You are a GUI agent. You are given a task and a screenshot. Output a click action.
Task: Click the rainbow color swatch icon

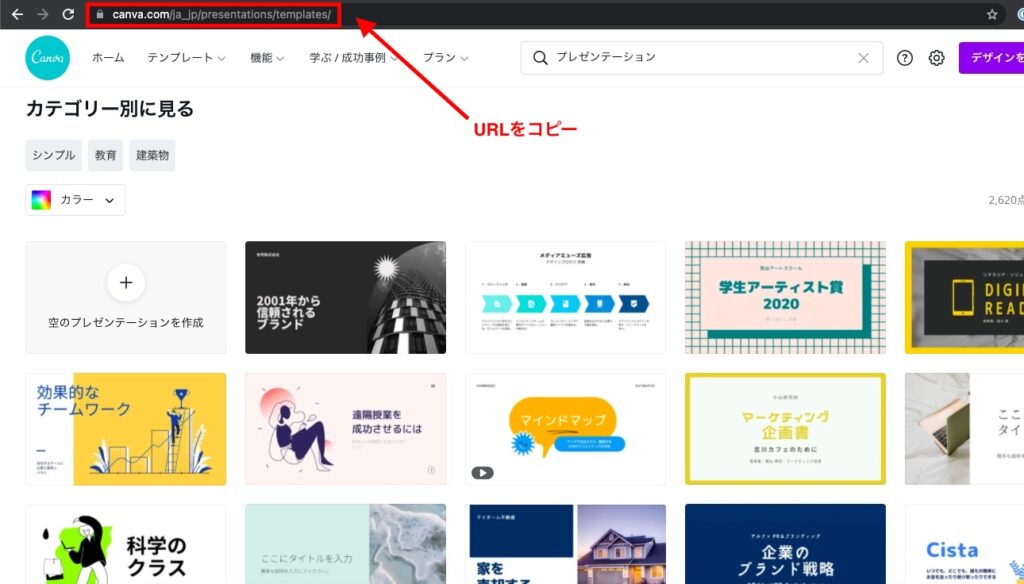(41, 200)
